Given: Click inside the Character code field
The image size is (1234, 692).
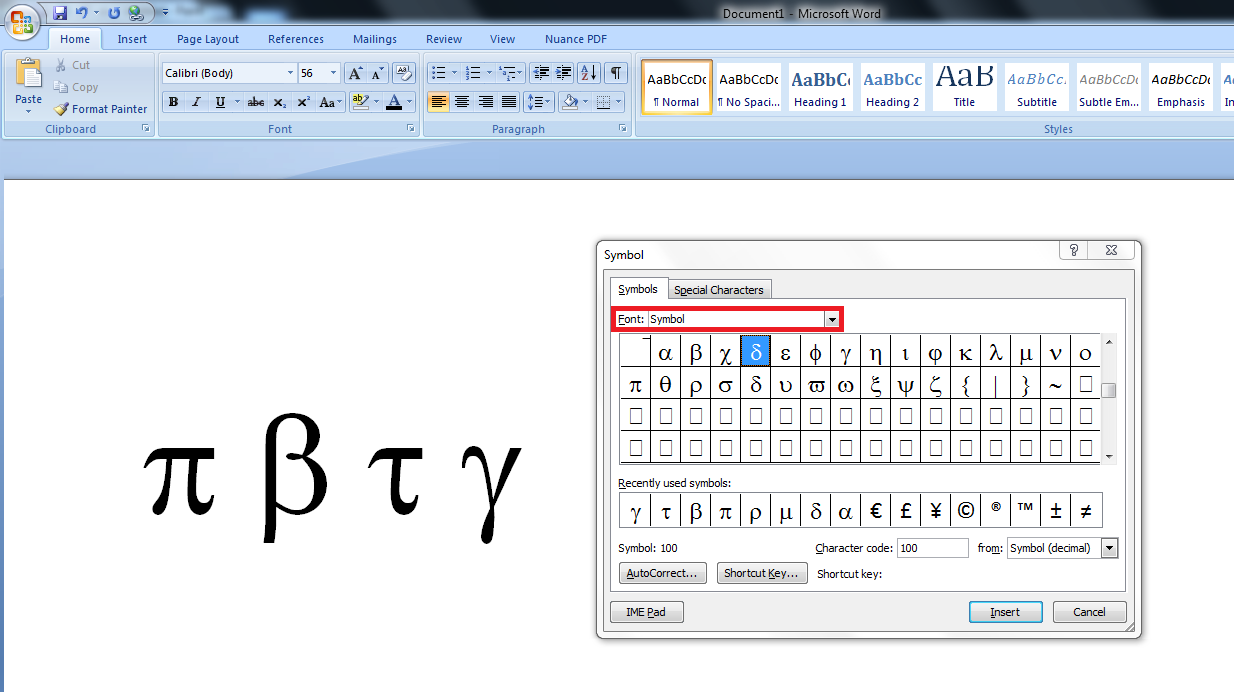Looking at the screenshot, I should pyautogui.click(x=932, y=548).
